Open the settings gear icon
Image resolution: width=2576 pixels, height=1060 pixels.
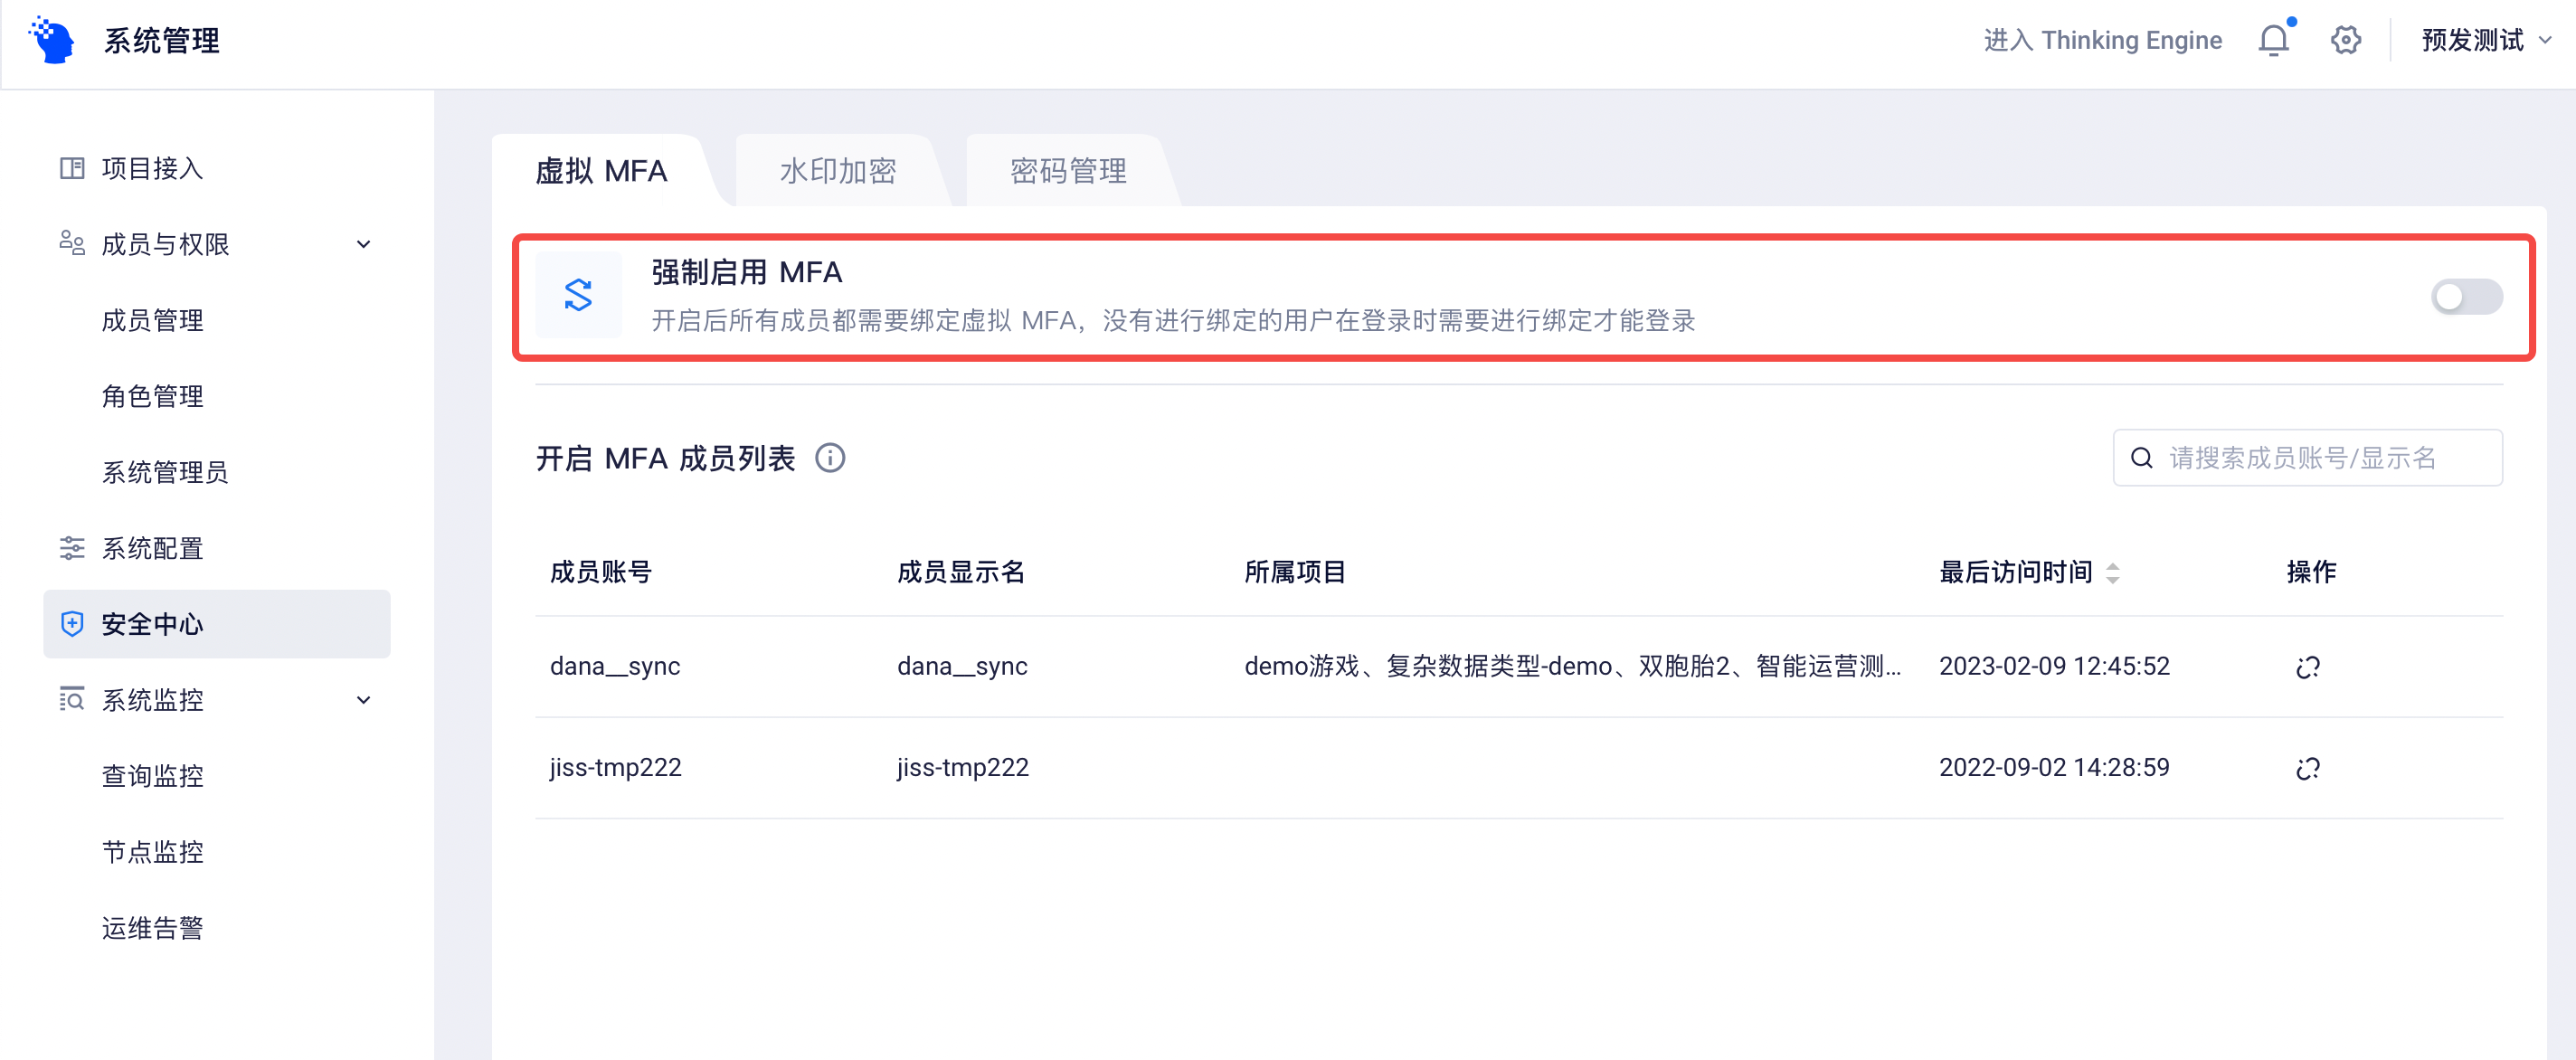point(2345,40)
